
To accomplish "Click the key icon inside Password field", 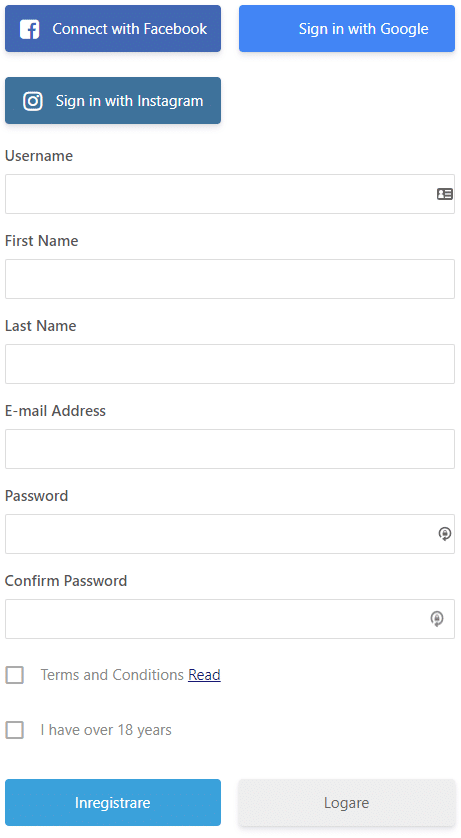I will [444, 533].
